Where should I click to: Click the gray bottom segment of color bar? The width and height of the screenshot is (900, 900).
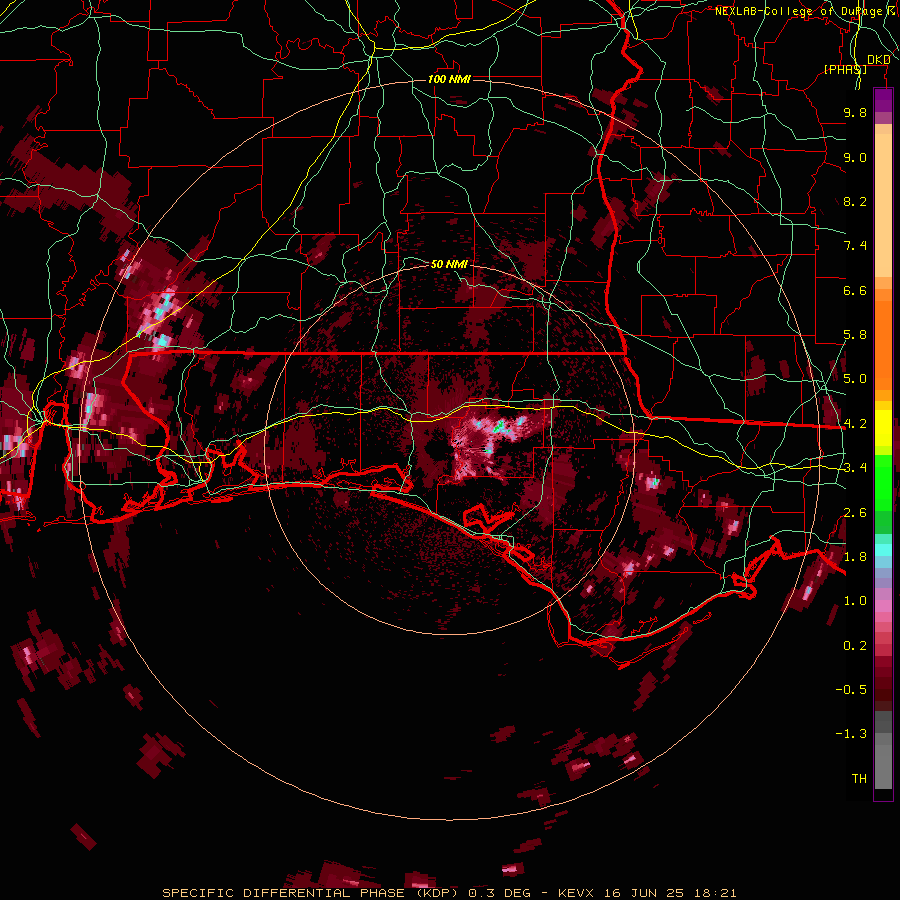(x=883, y=752)
